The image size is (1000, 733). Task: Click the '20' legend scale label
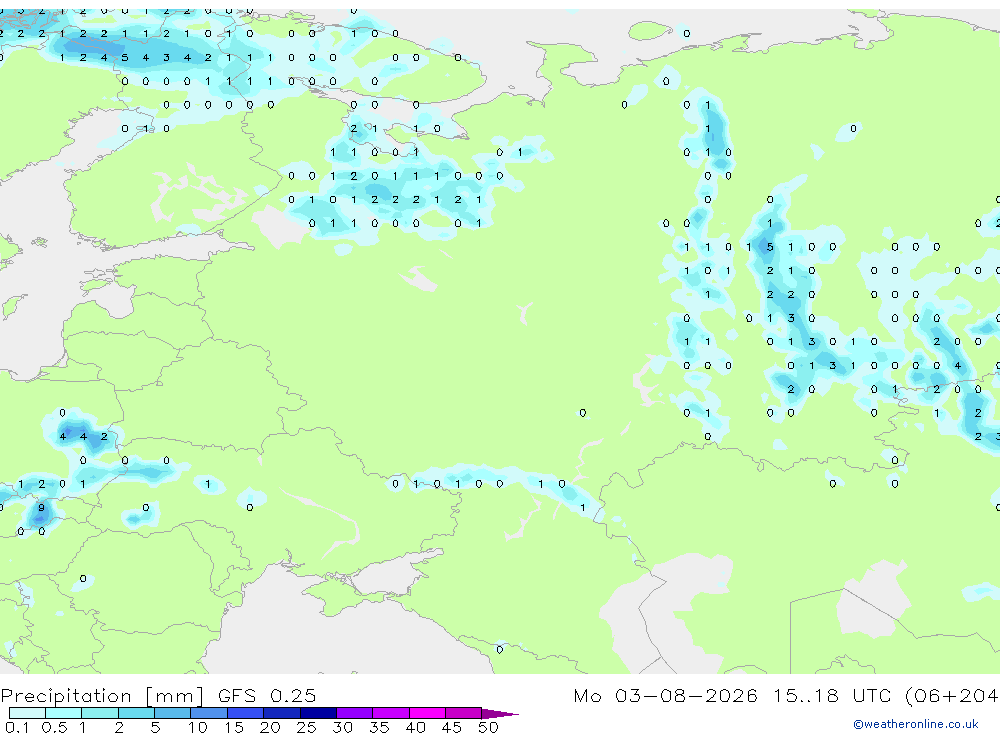pos(270,727)
